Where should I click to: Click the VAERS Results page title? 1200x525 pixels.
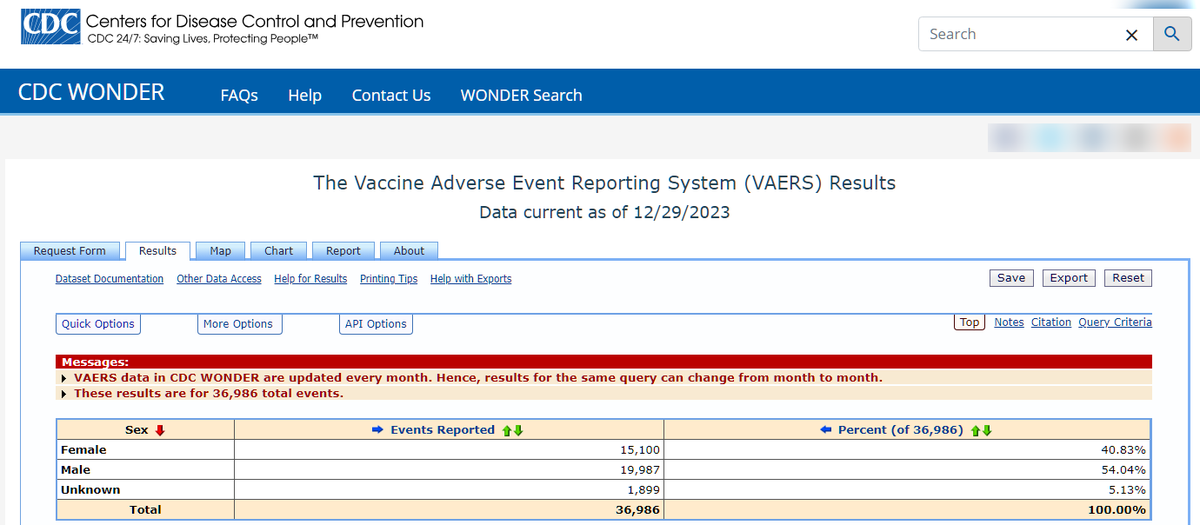pos(604,183)
